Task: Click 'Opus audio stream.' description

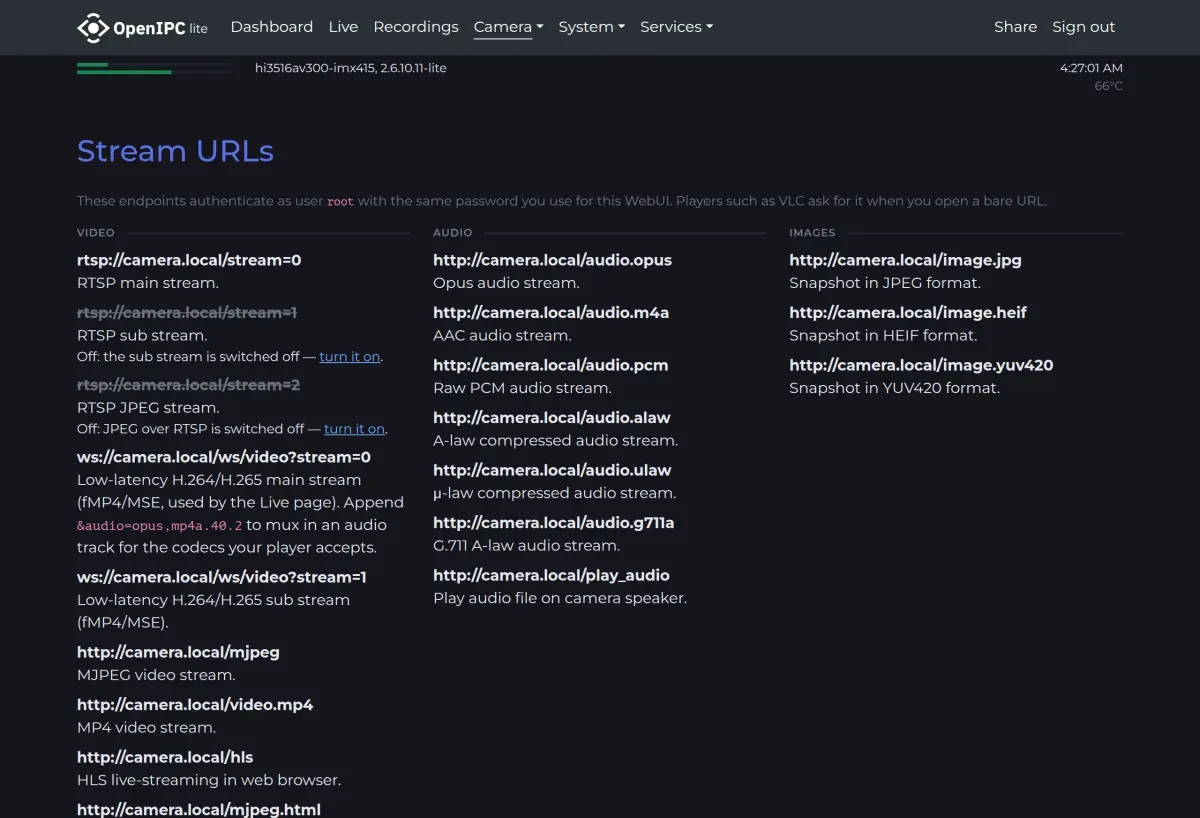Action: coord(506,283)
